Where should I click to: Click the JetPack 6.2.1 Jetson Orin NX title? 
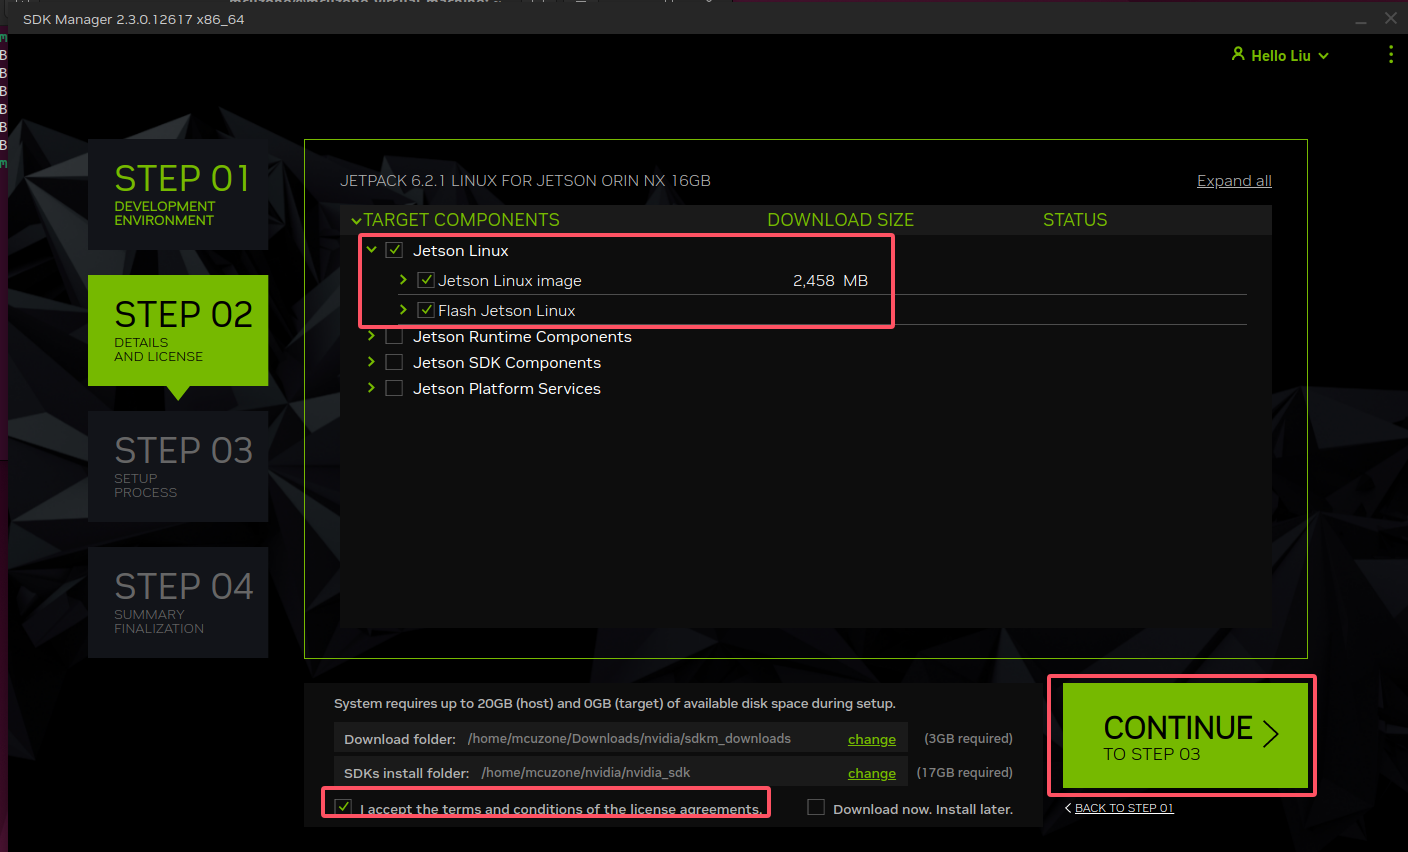coord(525,181)
